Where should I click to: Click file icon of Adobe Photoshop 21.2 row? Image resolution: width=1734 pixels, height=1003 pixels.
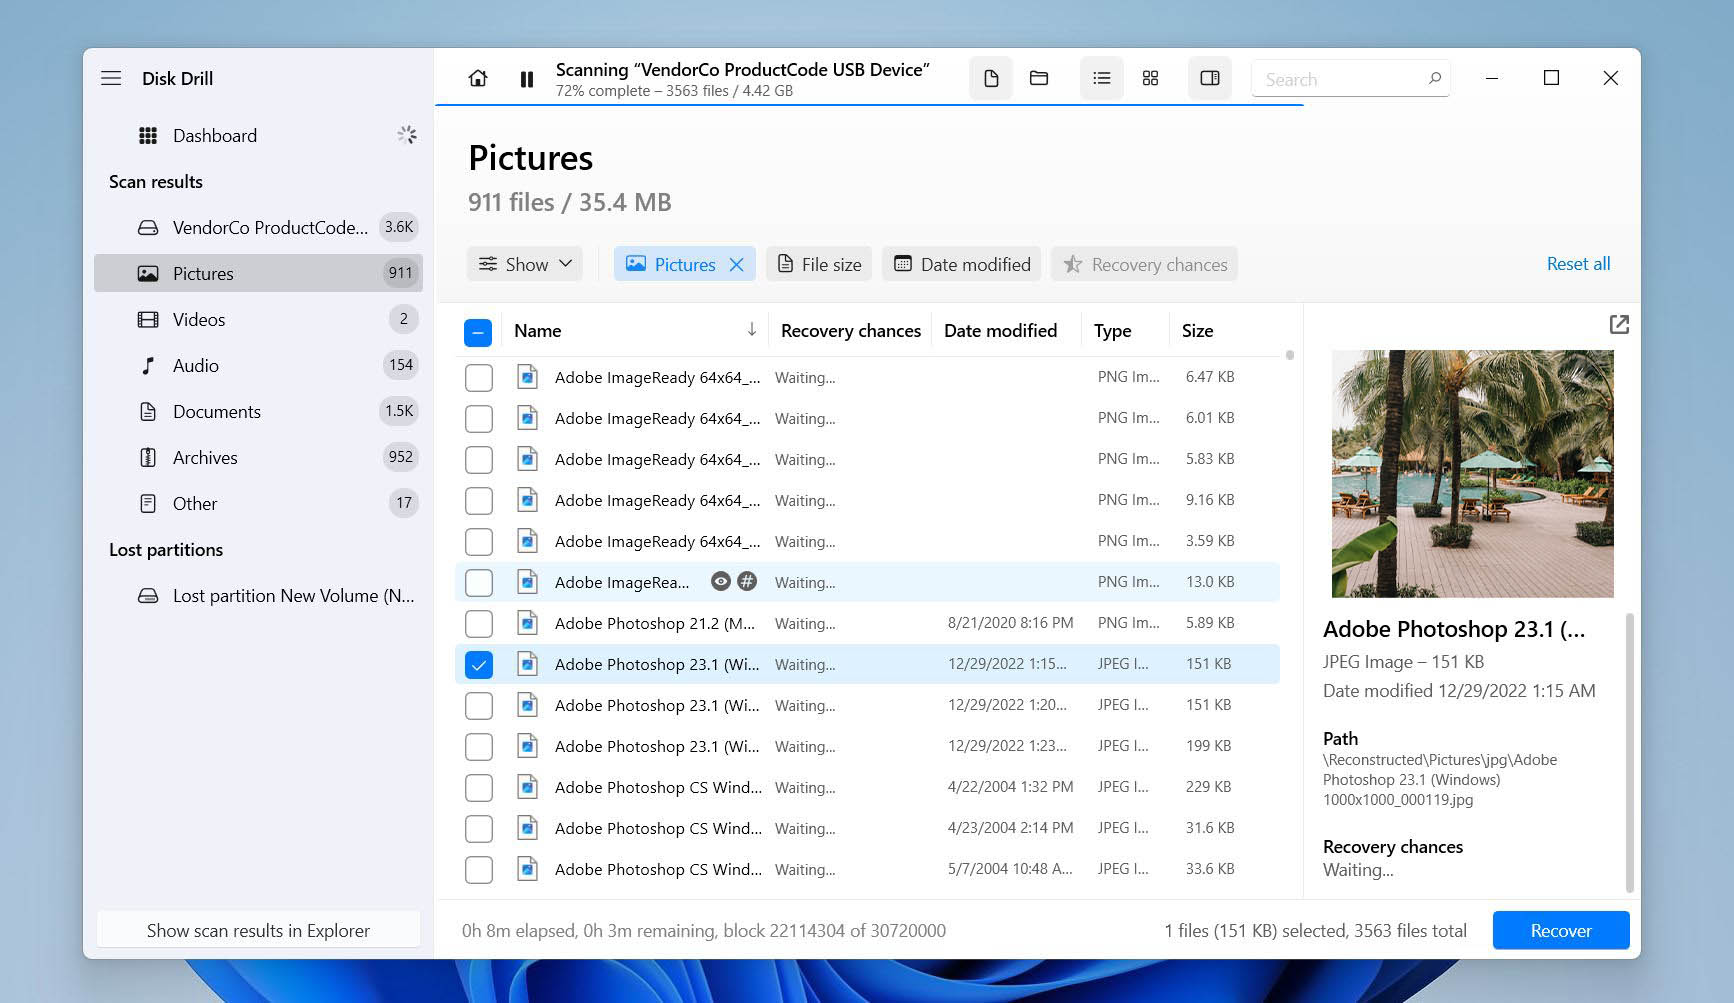(x=527, y=623)
